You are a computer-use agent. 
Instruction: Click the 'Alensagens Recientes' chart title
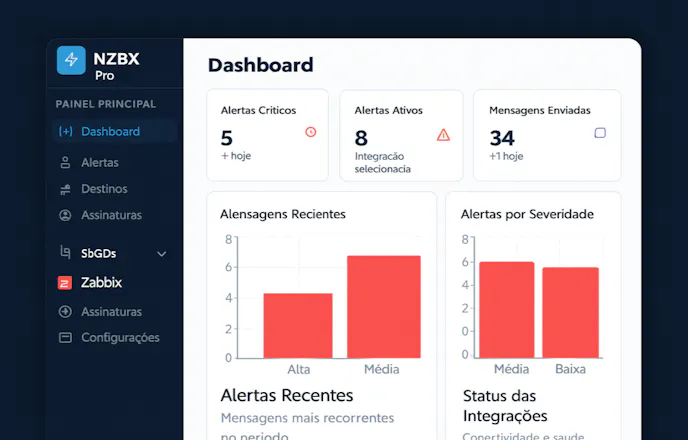pyautogui.click(x=283, y=214)
